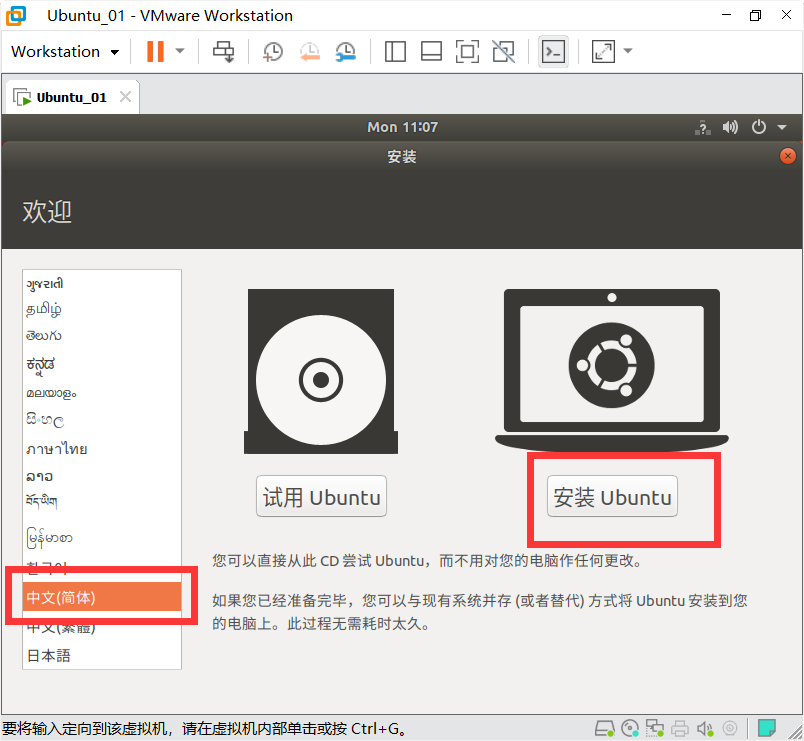Open the network status indicator

703,127
